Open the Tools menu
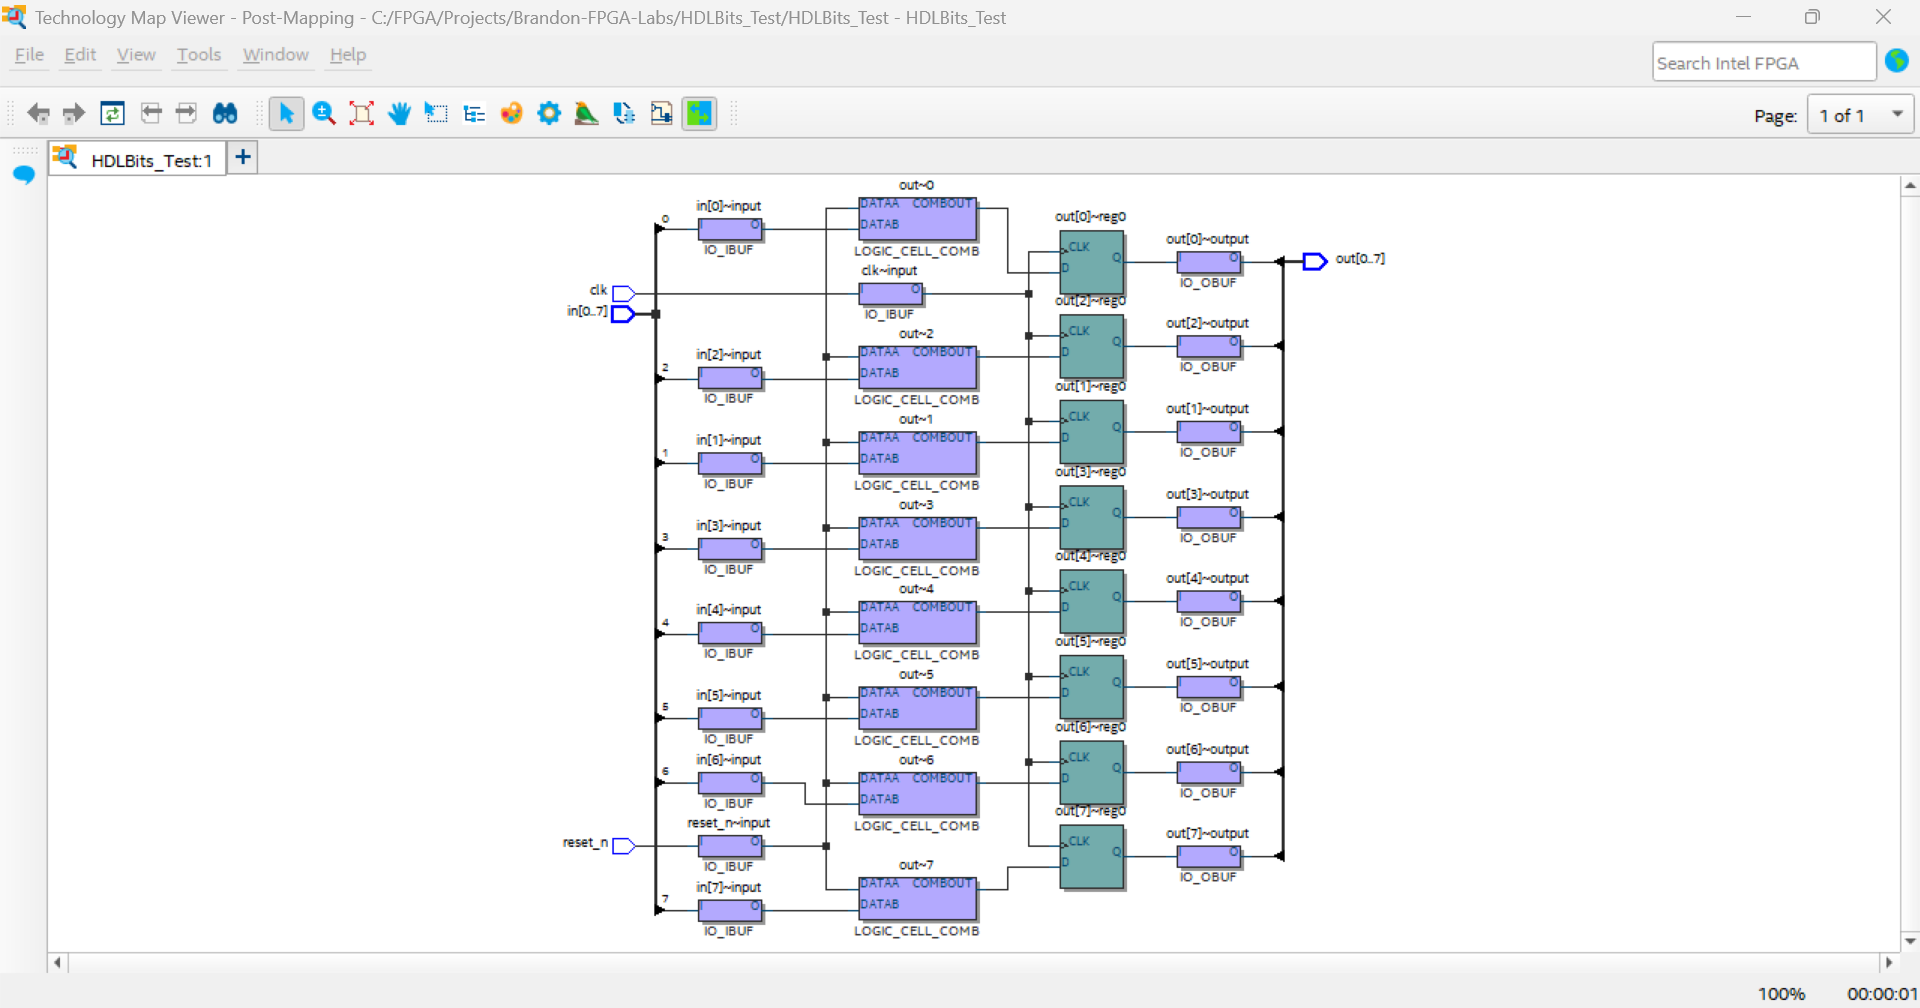Viewport: 1920px width, 1008px height. pos(198,55)
